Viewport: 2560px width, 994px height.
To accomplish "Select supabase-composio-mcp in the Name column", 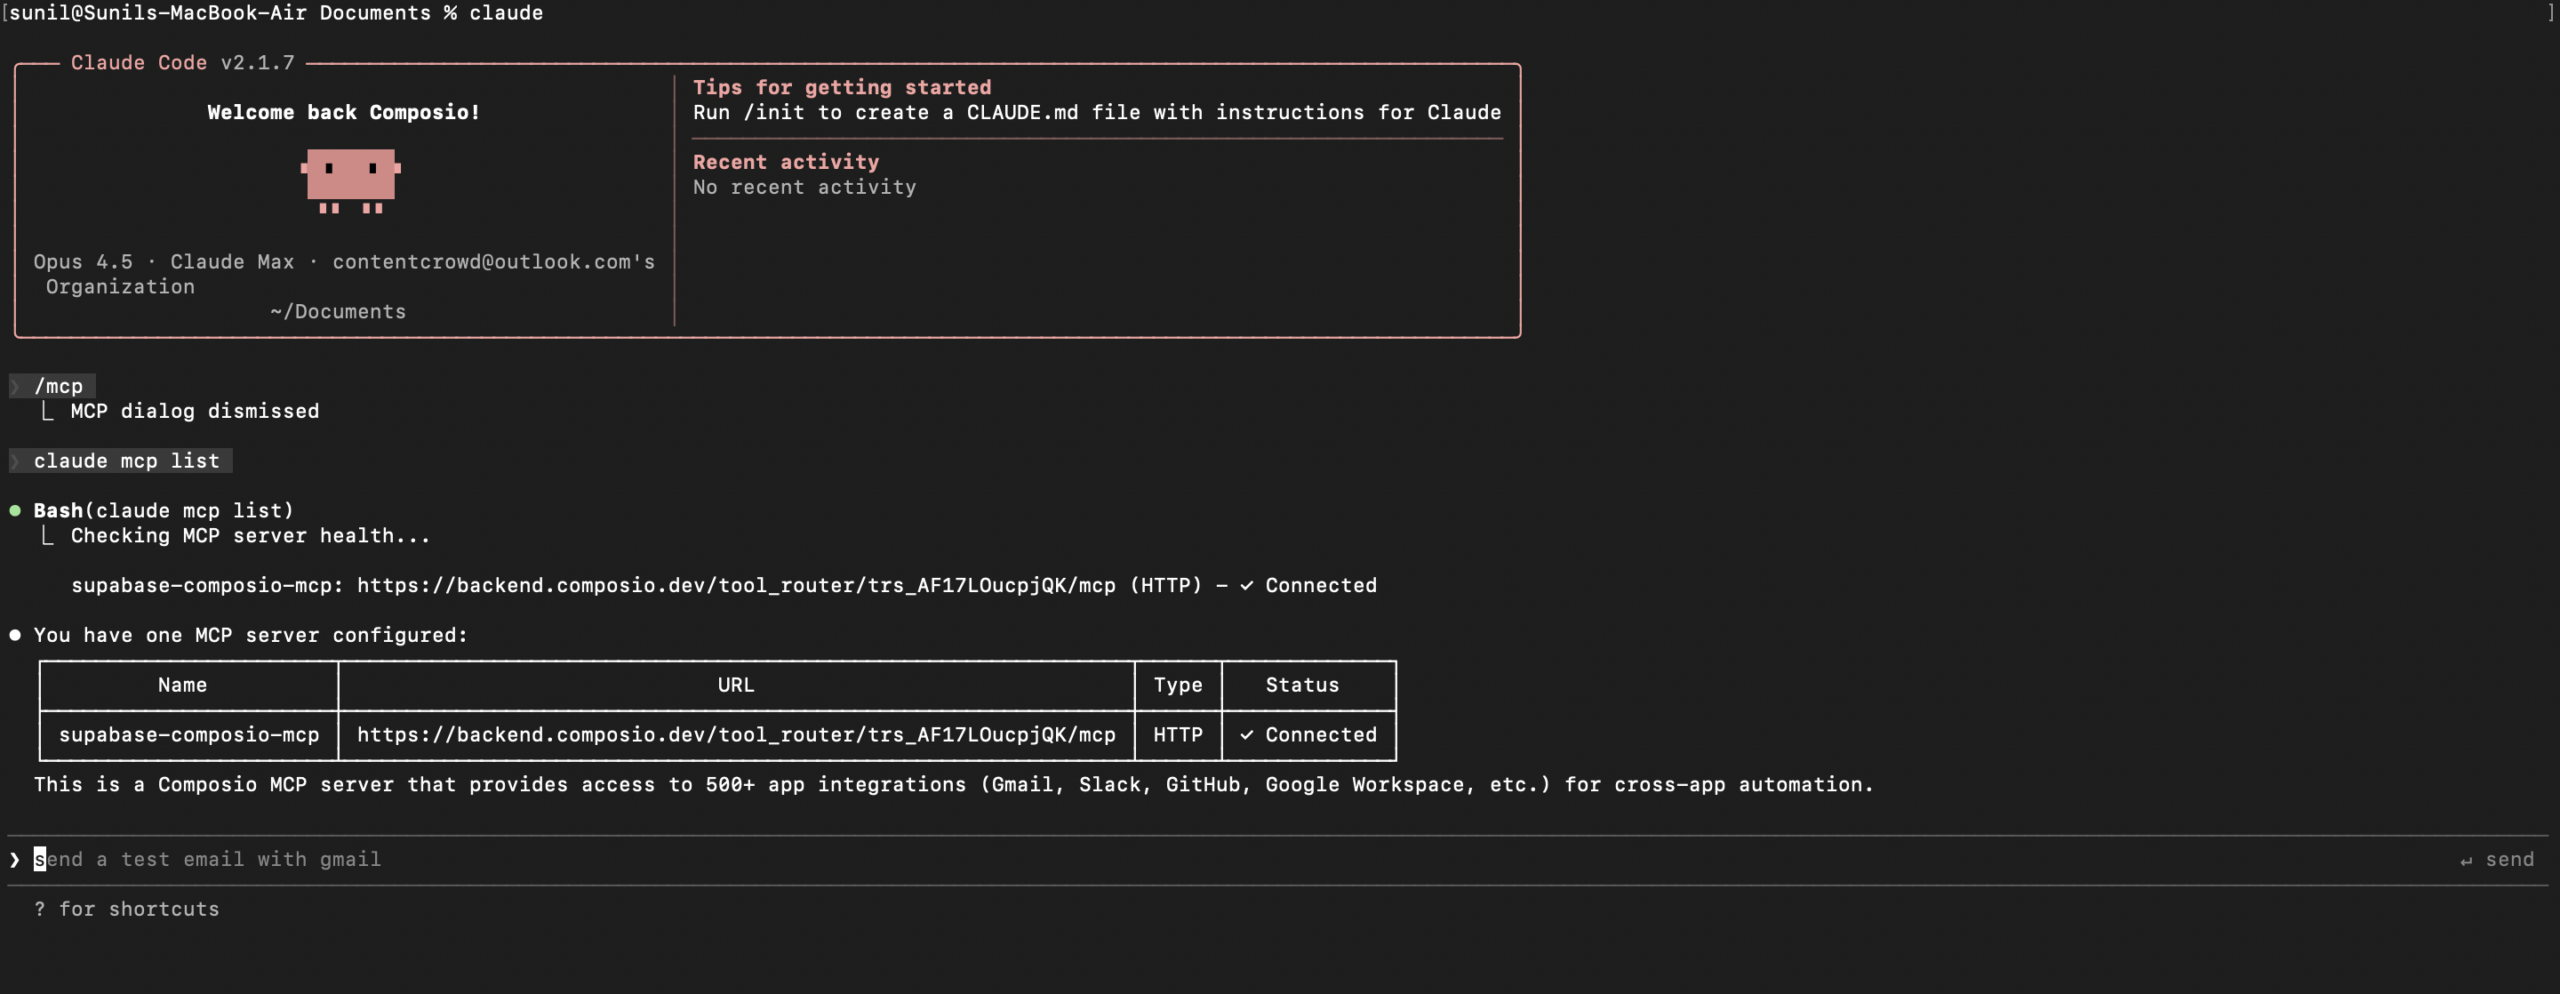I will [x=189, y=735].
